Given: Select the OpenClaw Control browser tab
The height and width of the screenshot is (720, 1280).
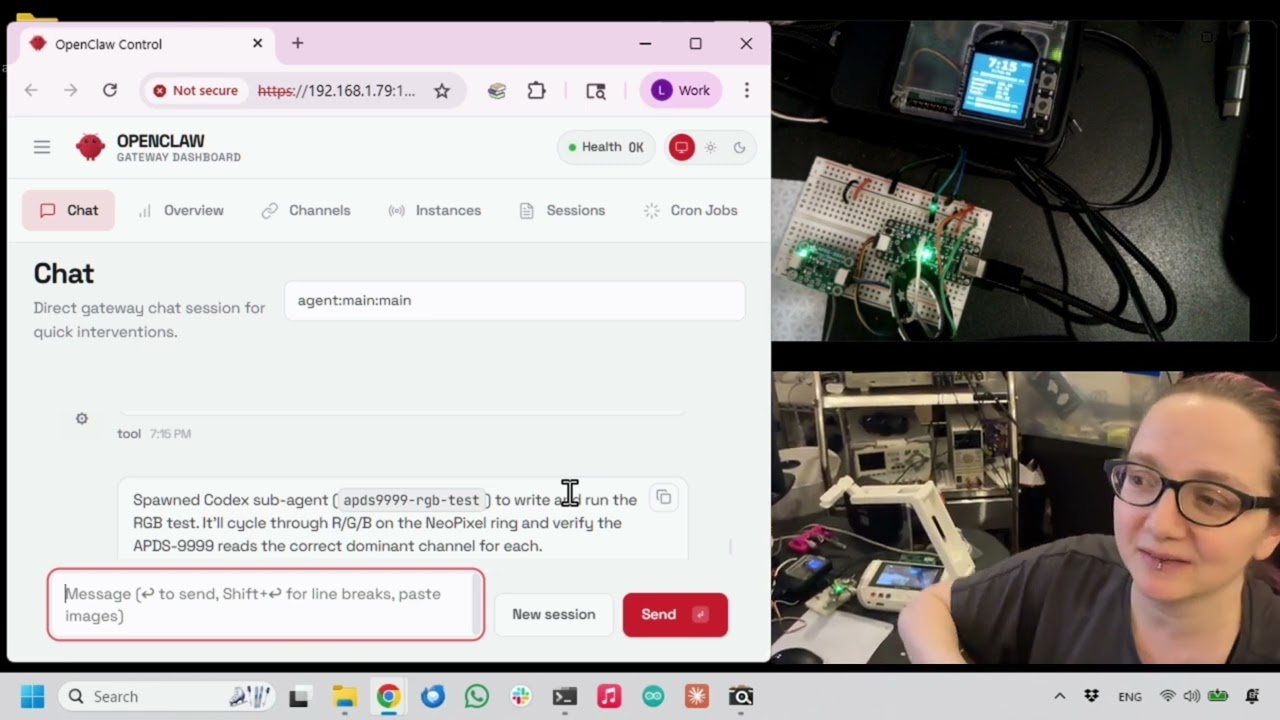Looking at the screenshot, I should tap(146, 44).
